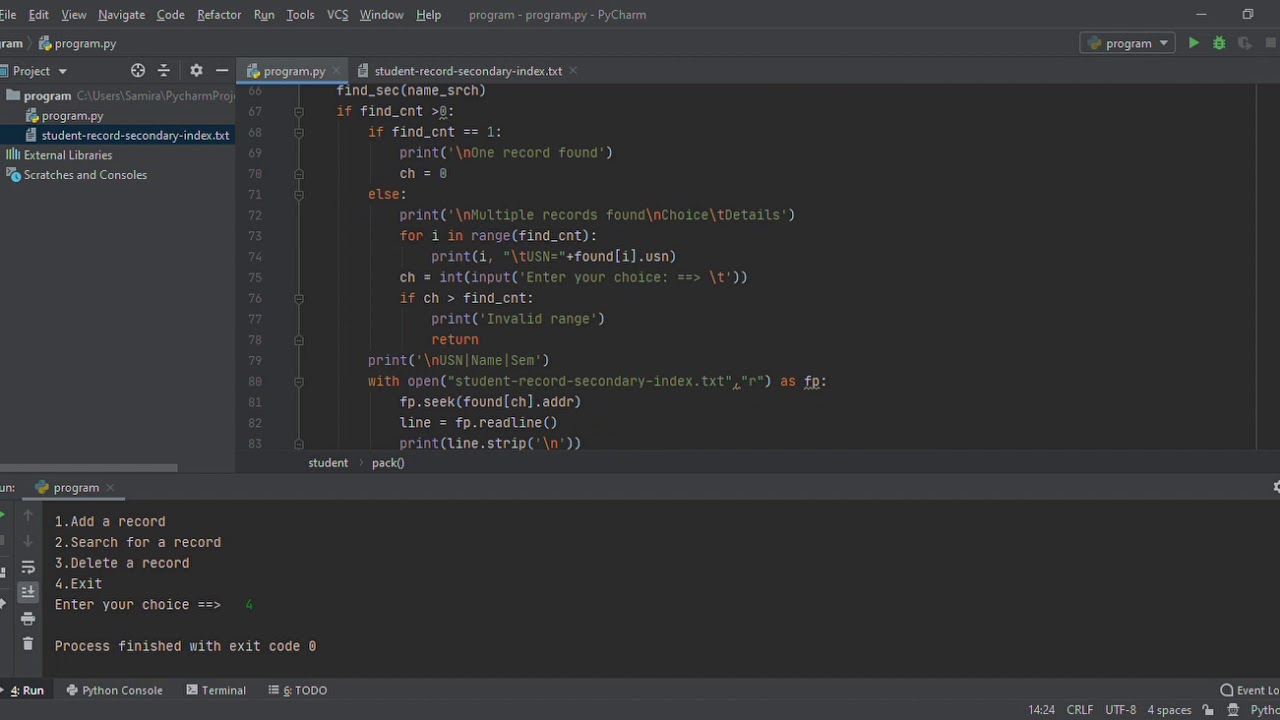Open Scratches and Consoles node
Viewport: 1280px width, 720px height.
[x=85, y=175]
